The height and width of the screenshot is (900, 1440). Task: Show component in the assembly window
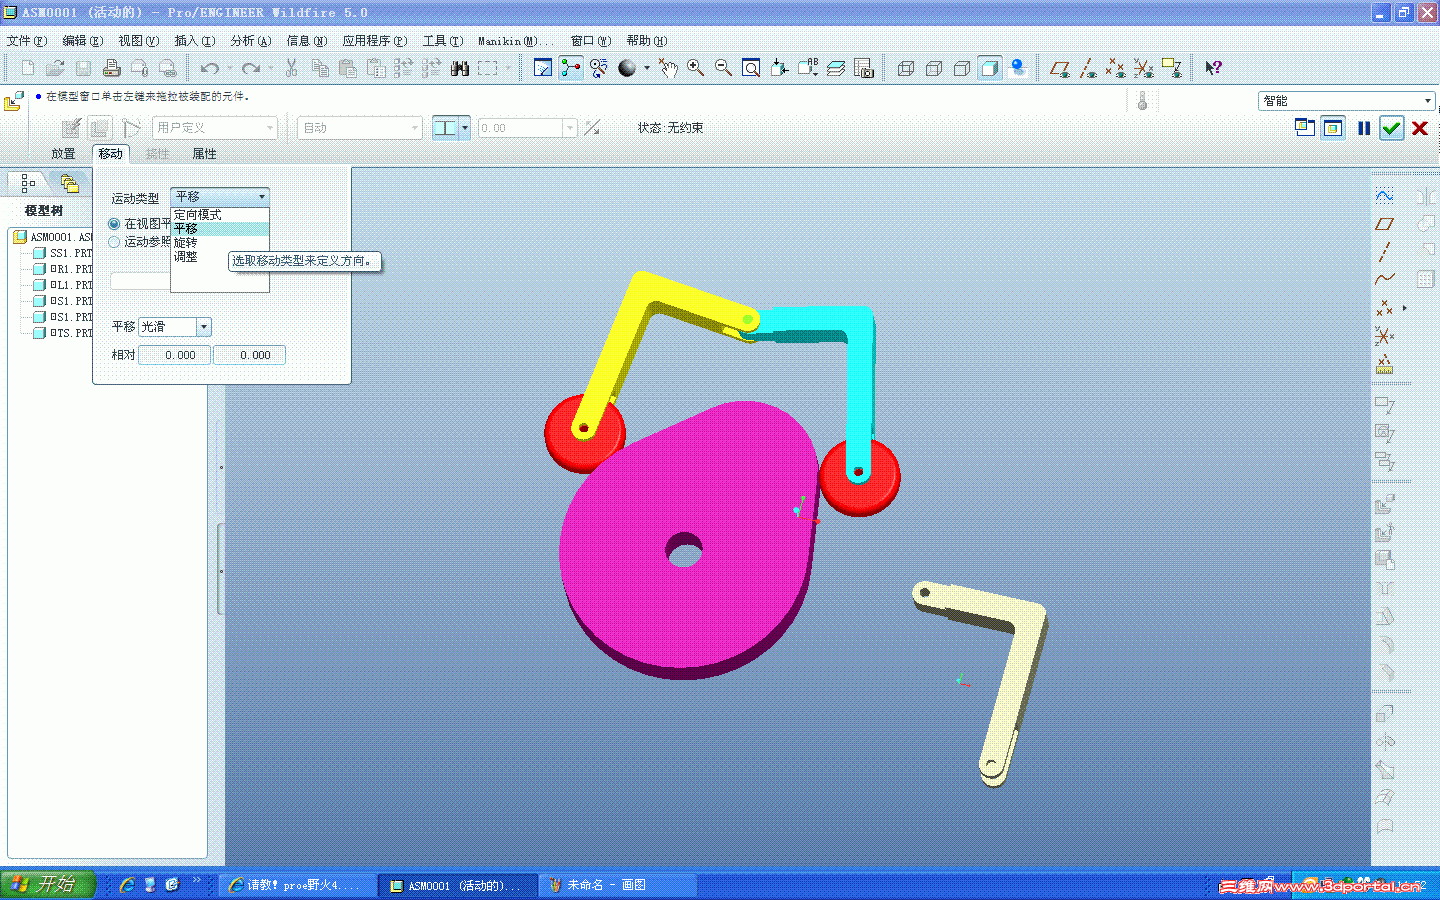tap(1333, 127)
